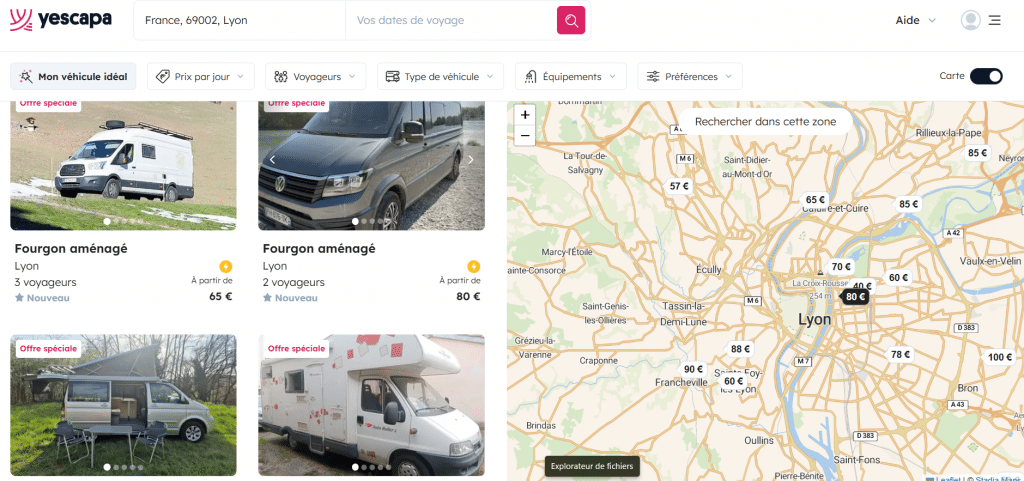Screen dimensions: 1024x481
Task: Open the hamburger menu icon
Action: click(995, 20)
